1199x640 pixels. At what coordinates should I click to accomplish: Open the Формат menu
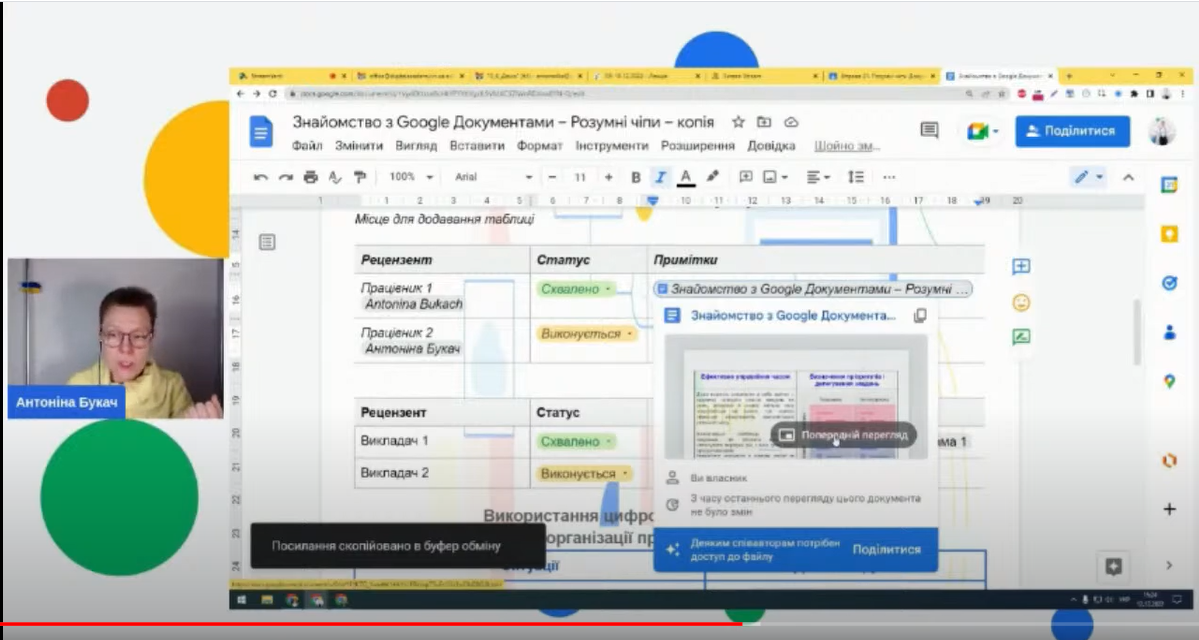(x=540, y=145)
